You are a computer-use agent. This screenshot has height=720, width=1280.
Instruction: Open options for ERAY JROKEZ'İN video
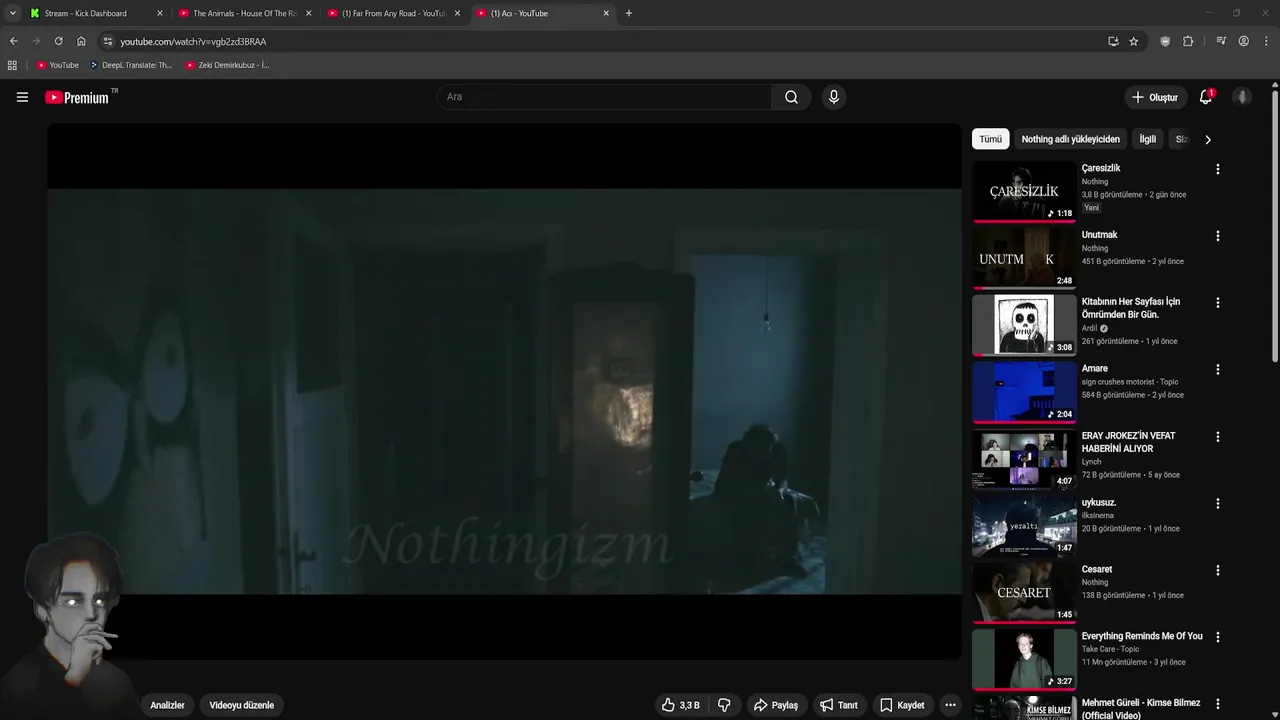[1217, 436]
